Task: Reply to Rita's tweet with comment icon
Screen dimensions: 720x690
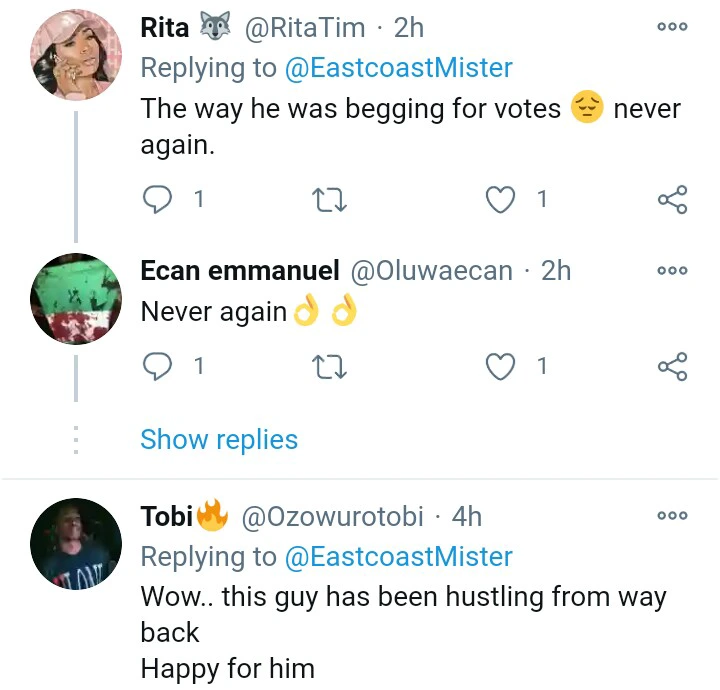Action: [x=158, y=200]
